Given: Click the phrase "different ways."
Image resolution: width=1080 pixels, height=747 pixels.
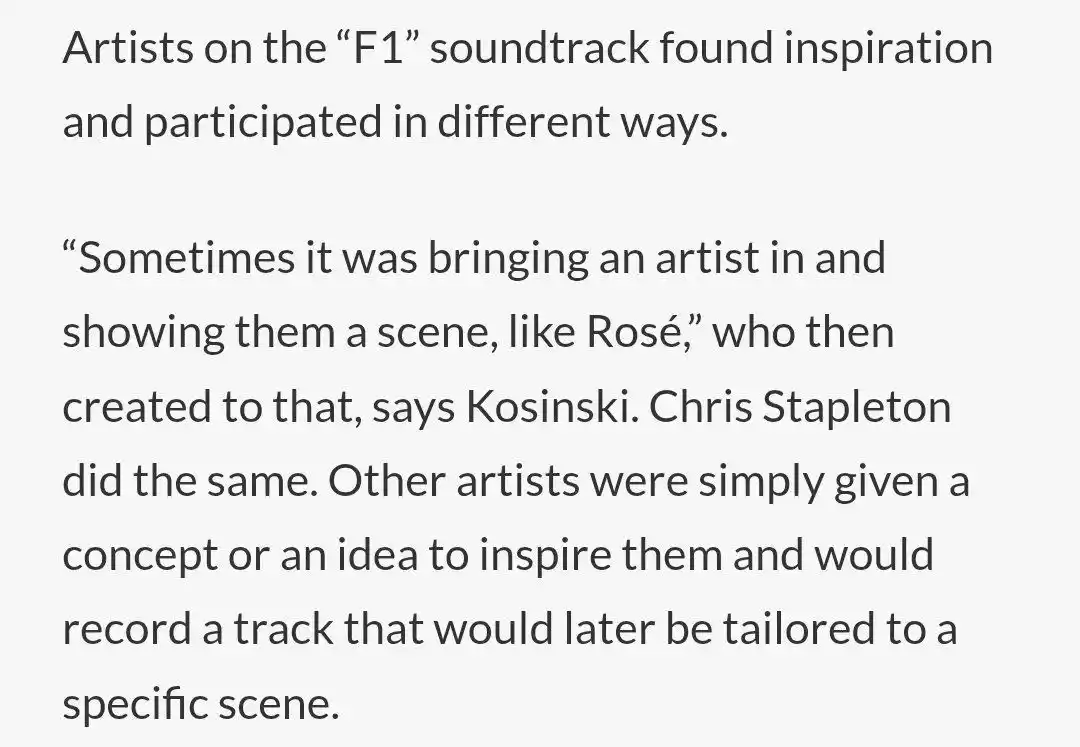Looking at the screenshot, I should [x=583, y=123].
